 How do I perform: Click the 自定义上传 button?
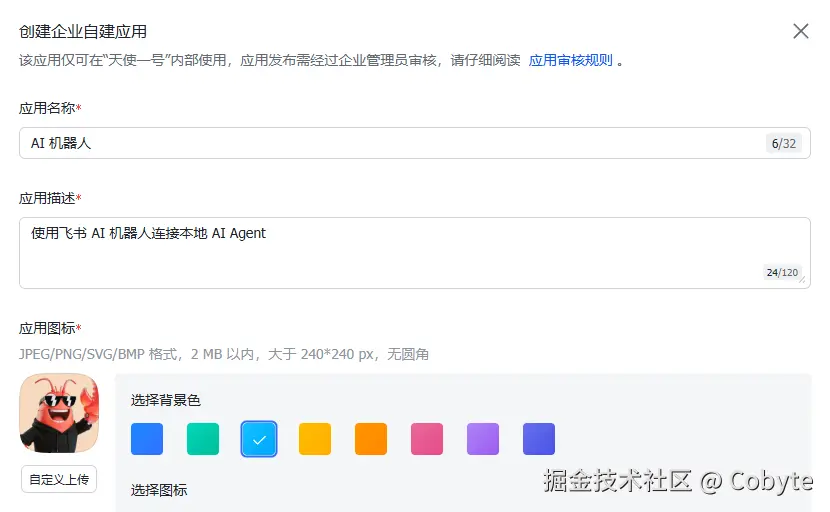coord(59,479)
